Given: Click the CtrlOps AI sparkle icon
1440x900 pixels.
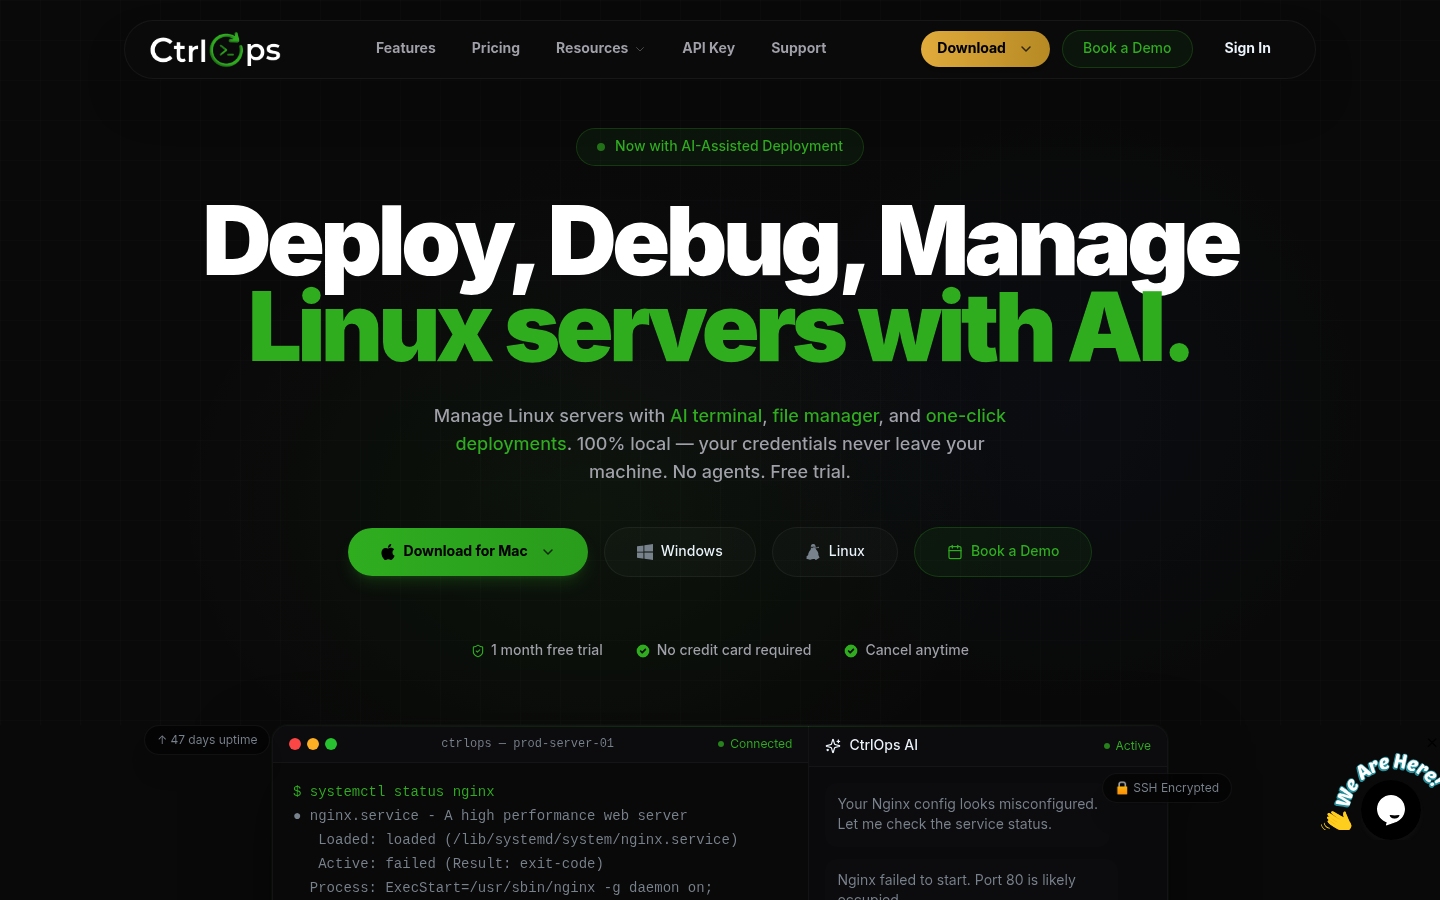Looking at the screenshot, I should point(833,746).
